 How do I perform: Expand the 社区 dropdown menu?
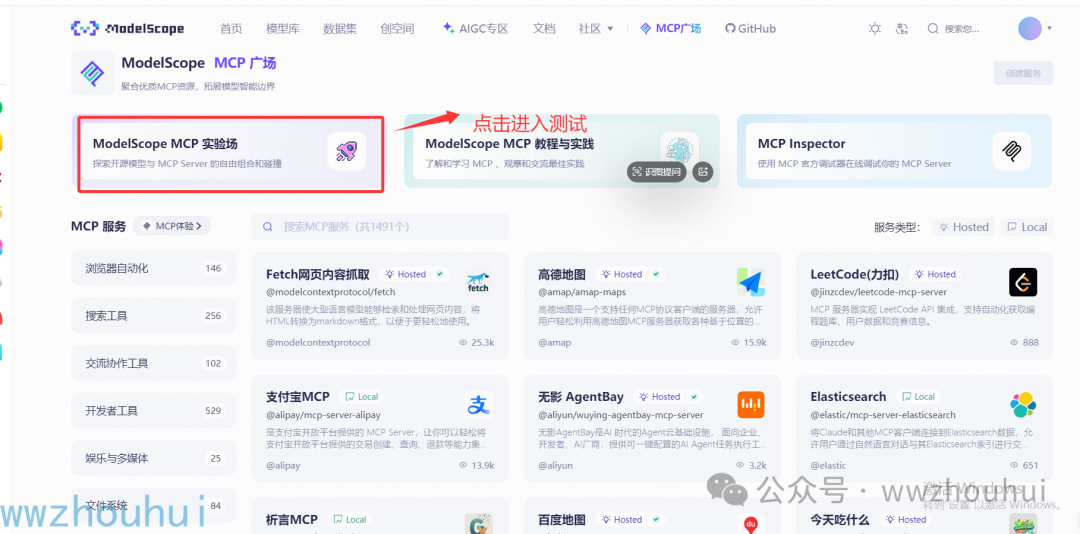pyautogui.click(x=596, y=28)
